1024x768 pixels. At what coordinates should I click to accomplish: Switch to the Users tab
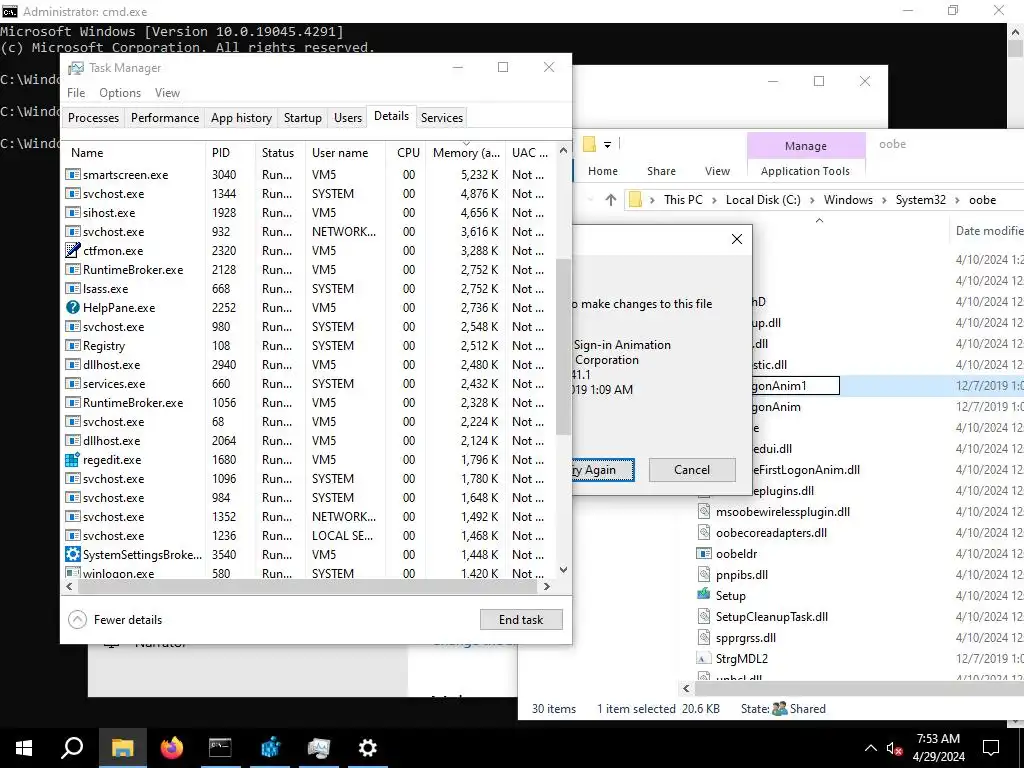347,118
